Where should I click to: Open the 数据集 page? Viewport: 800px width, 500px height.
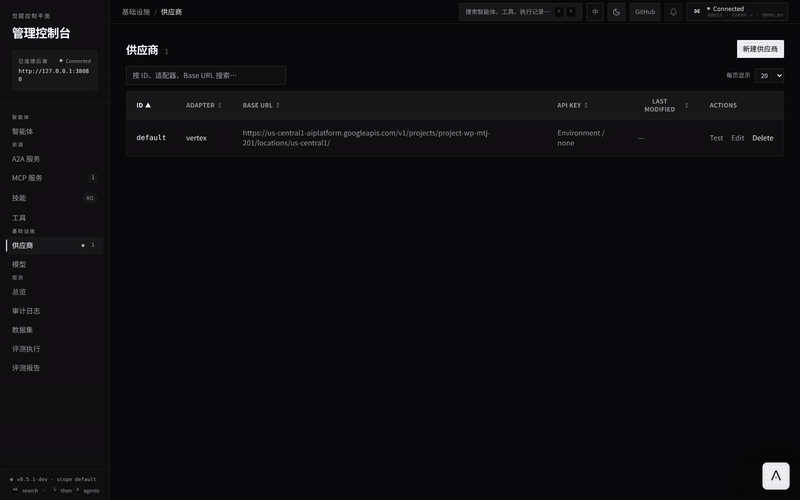[22, 330]
